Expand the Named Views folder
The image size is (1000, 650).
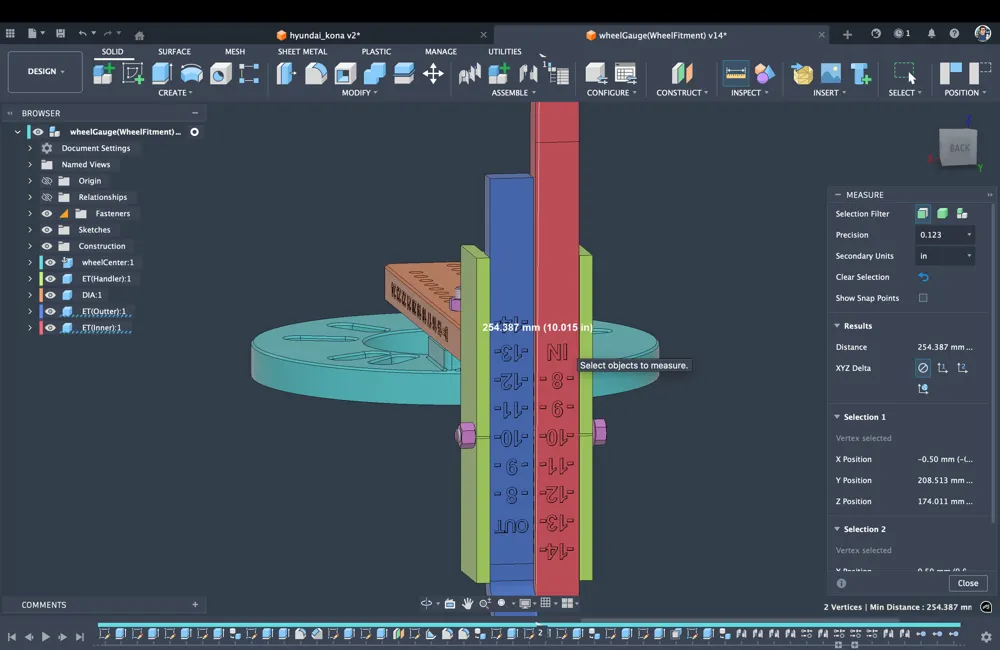pyautogui.click(x=30, y=165)
